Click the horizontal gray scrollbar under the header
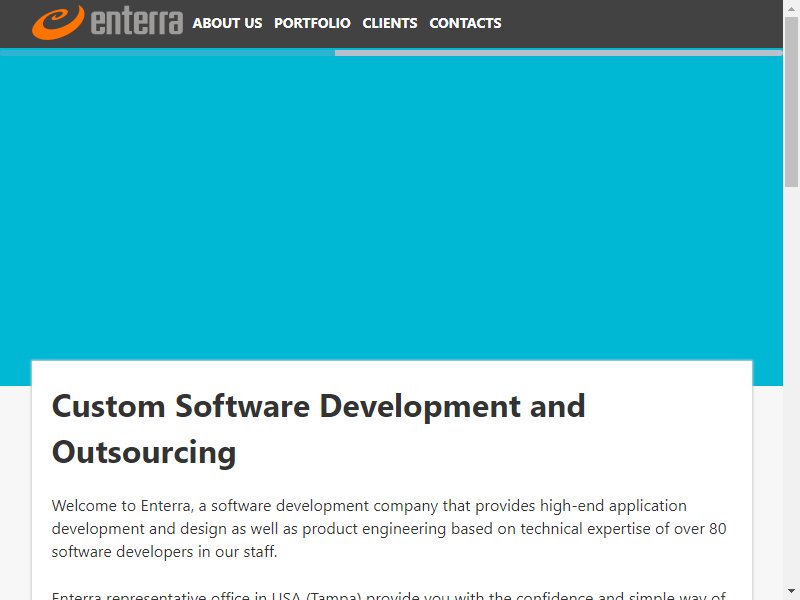 click(x=558, y=53)
